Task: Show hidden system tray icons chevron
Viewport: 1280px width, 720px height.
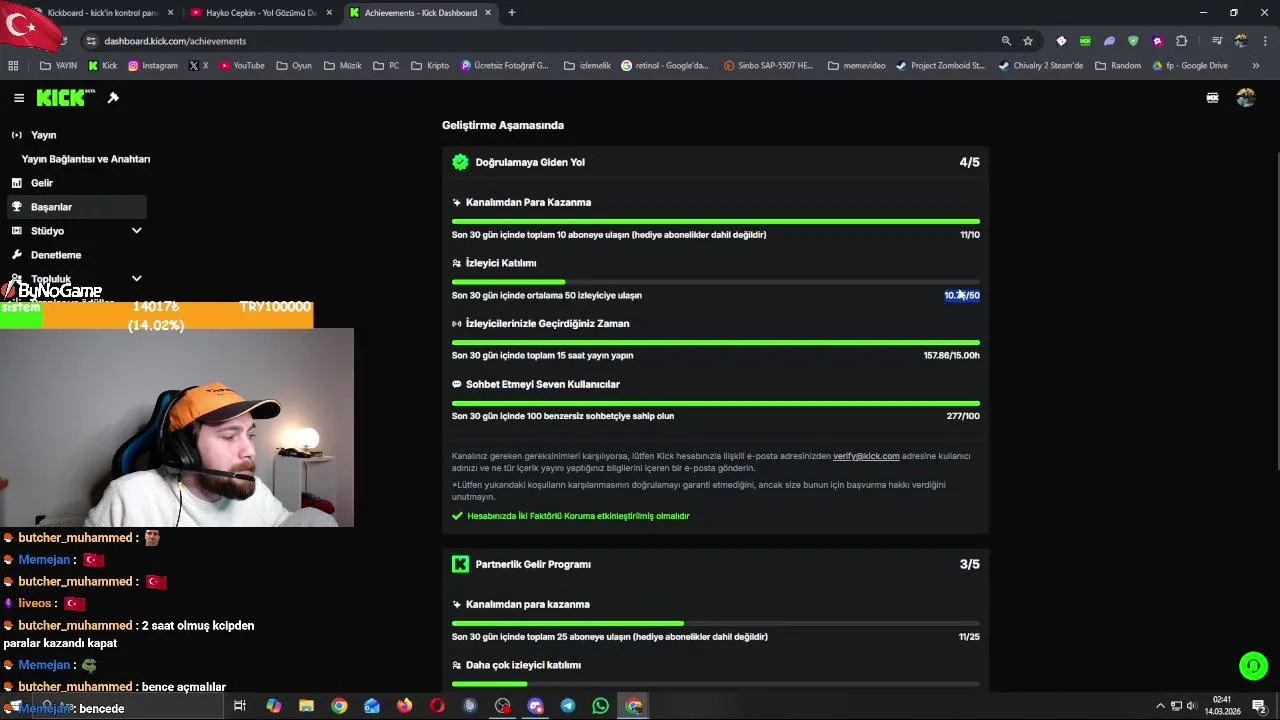Action: click(1160, 706)
